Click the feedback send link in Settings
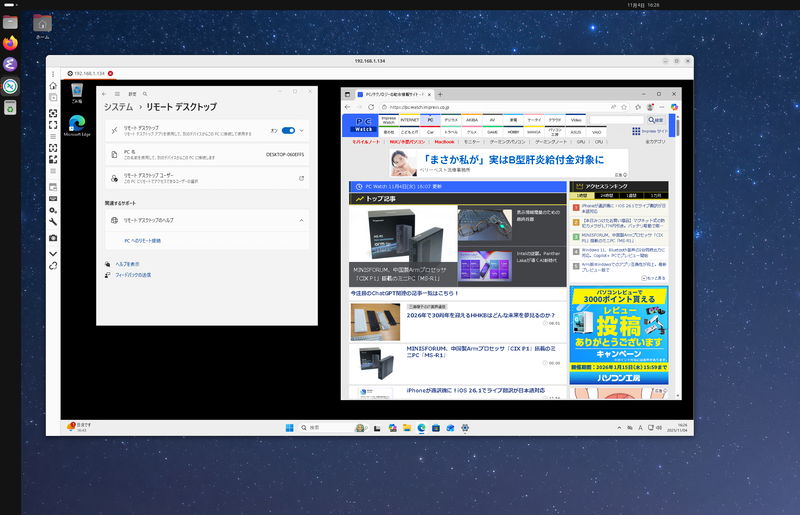This screenshot has width=800, height=515. pyautogui.click(x=133, y=275)
